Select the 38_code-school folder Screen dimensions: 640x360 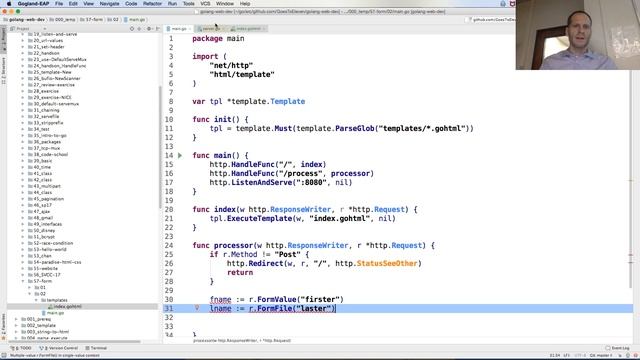(x=48, y=154)
